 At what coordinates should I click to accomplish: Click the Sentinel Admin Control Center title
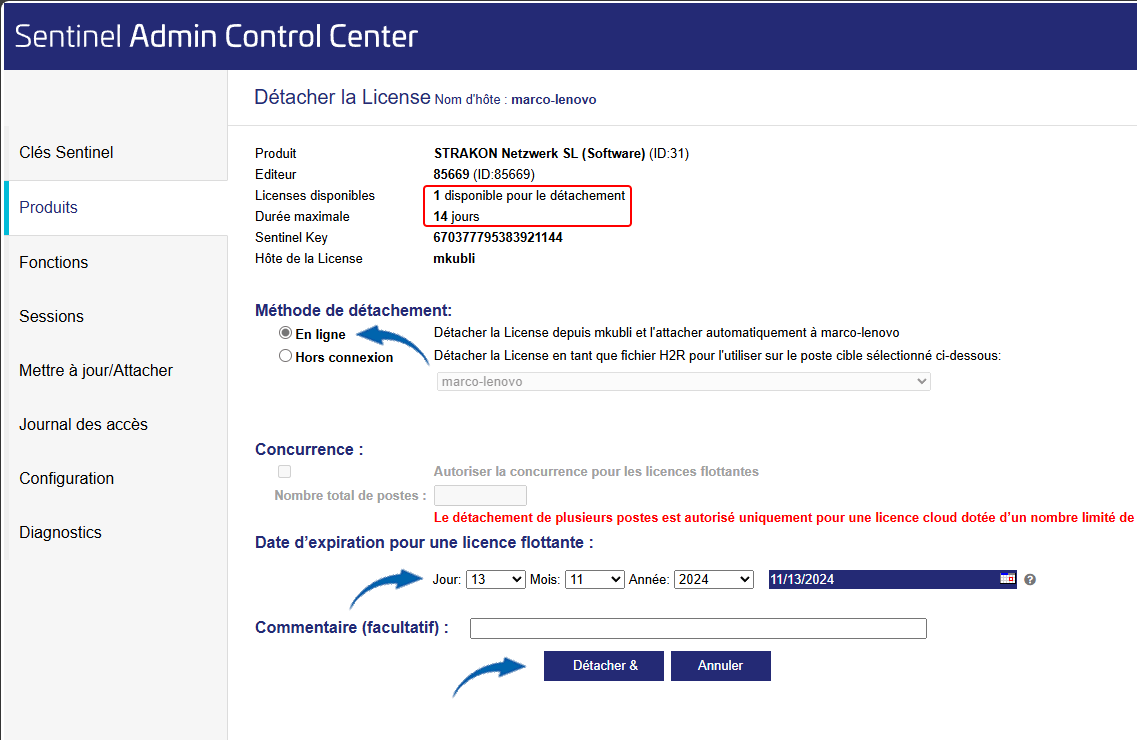tap(216, 36)
